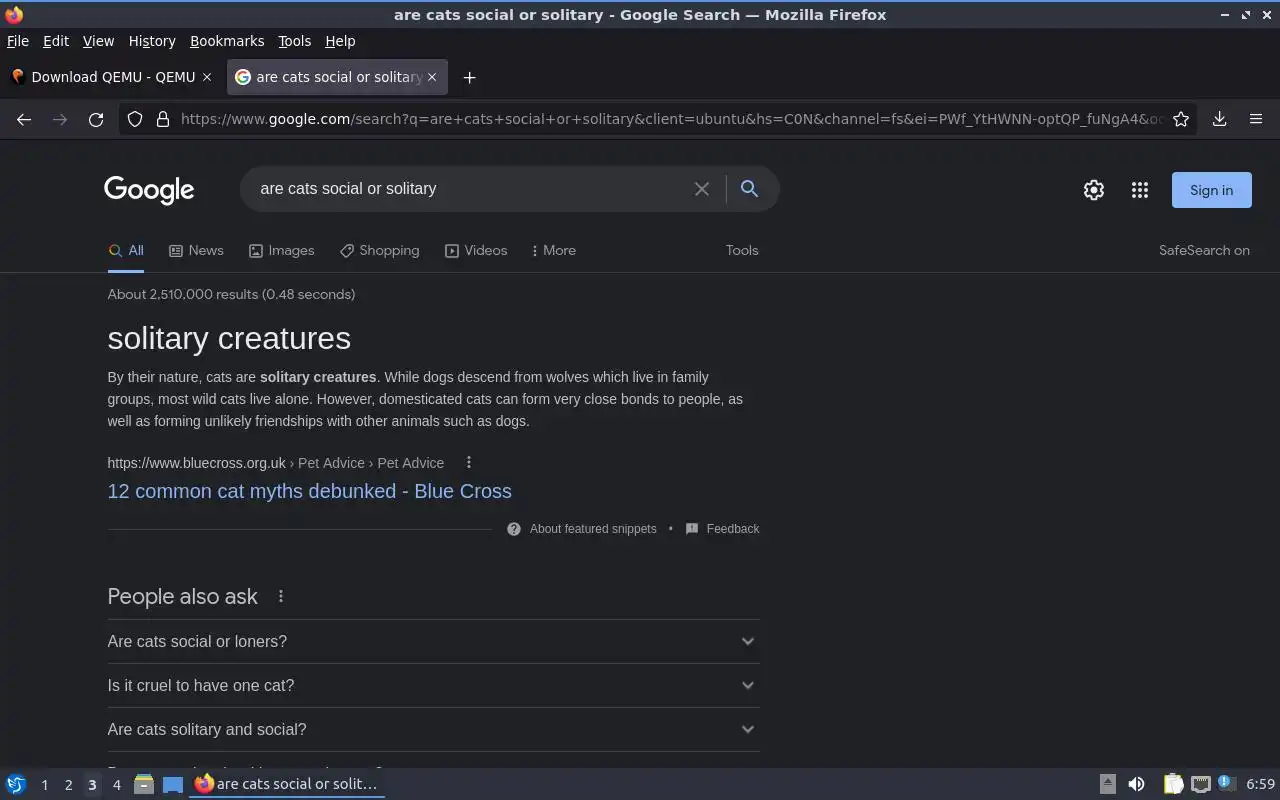Select the All results tab
Screen dimensions: 1280x800
(x=126, y=251)
